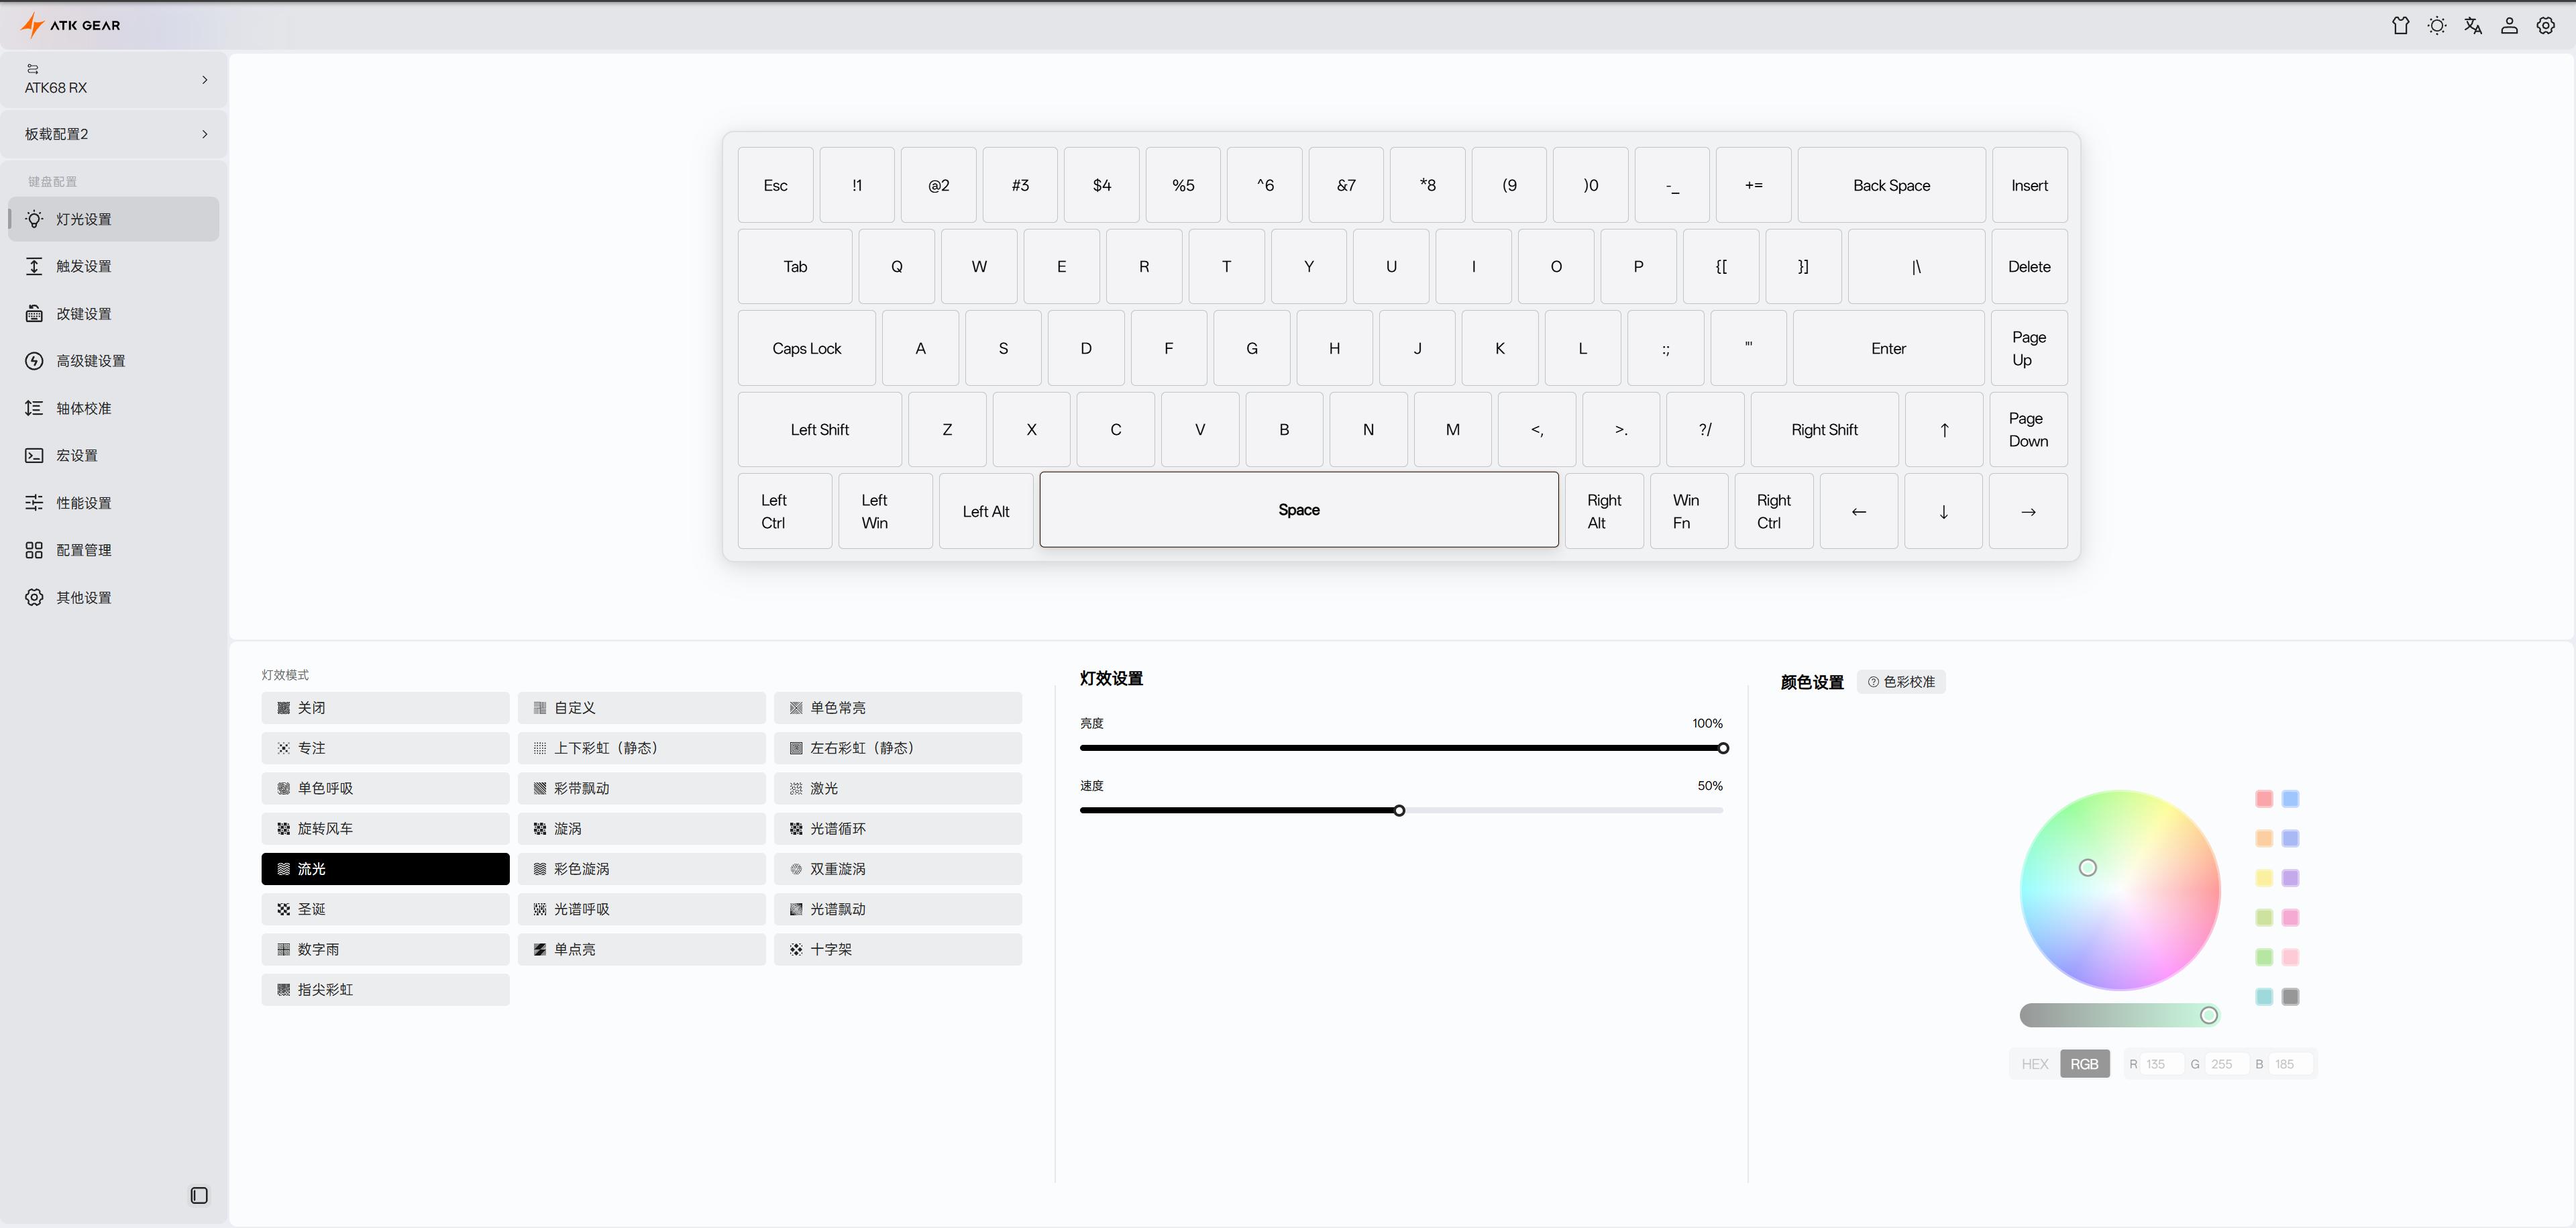Click the 速度 slider track
The height and width of the screenshot is (1228, 2576).
1560,811
